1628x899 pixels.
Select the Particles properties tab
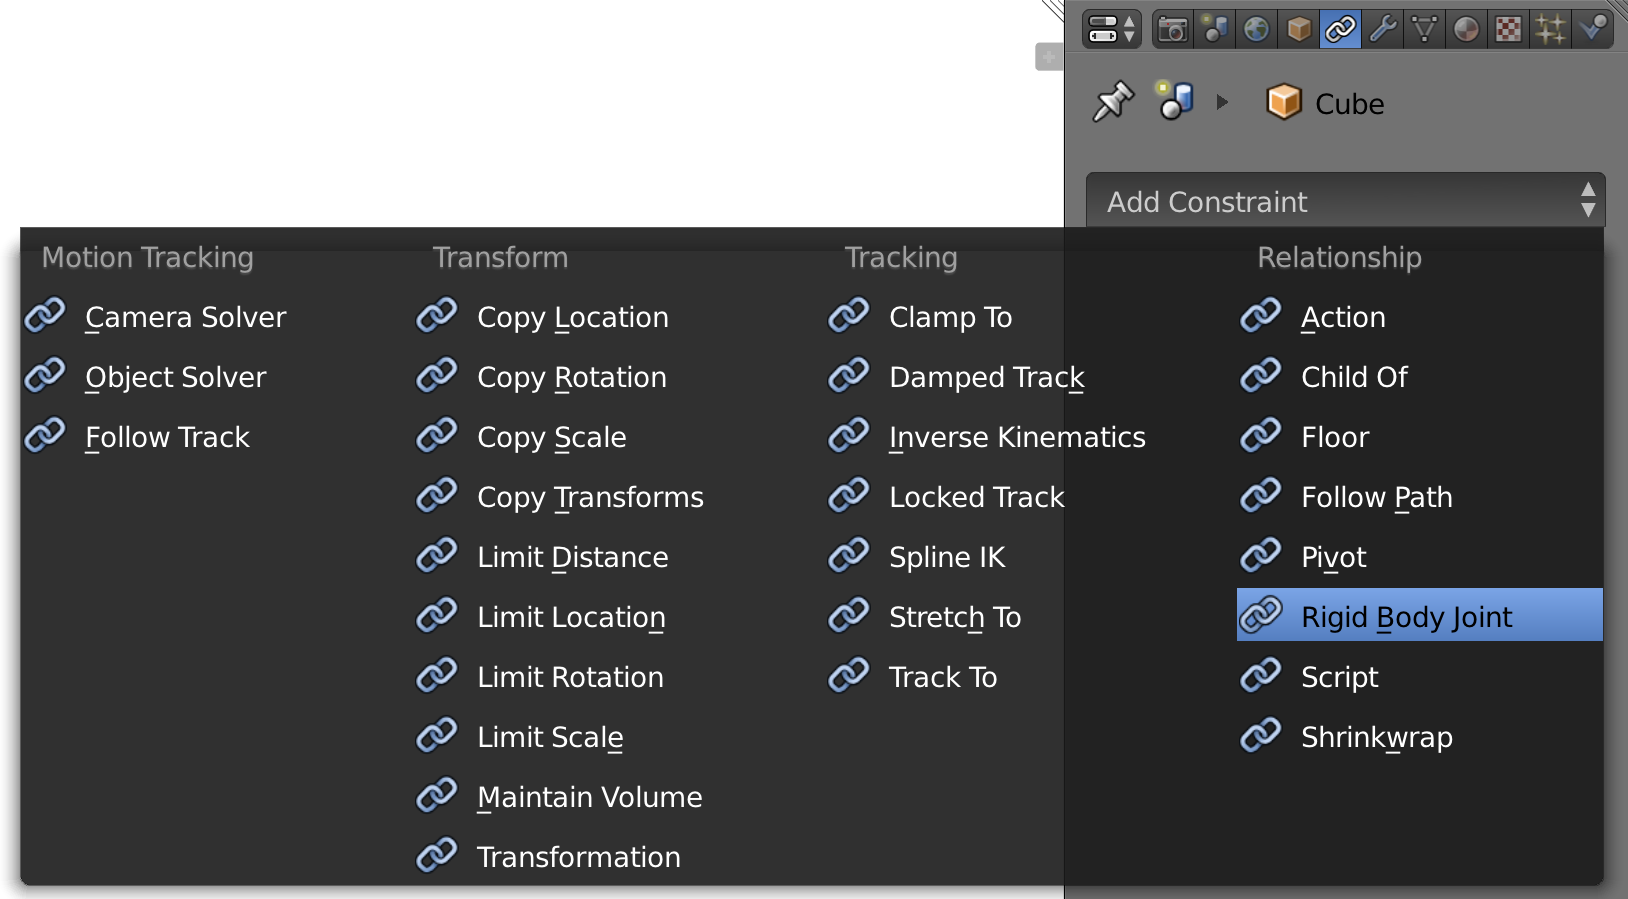(1549, 29)
